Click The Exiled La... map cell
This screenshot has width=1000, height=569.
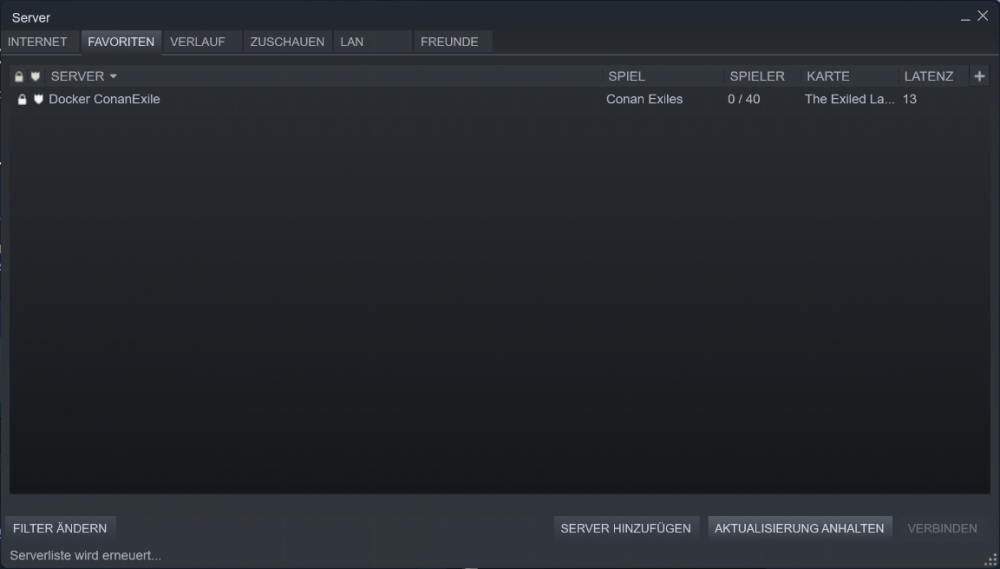(849, 100)
